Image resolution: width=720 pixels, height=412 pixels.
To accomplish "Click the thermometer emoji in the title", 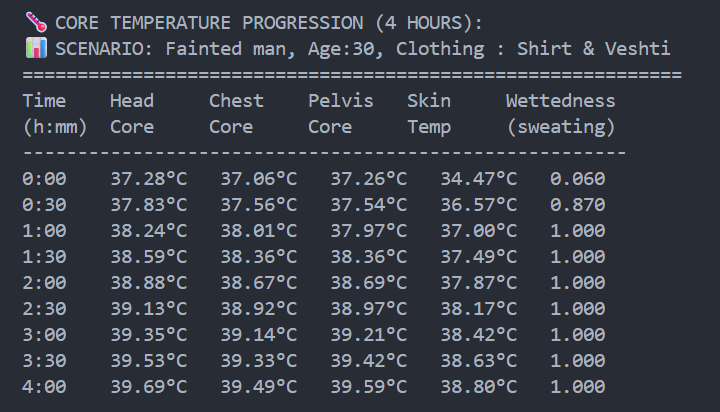I will (35, 22).
